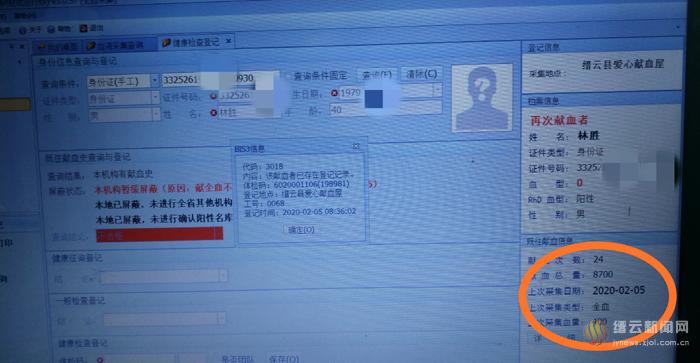The height and width of the screenshot is (363, 700).
Task: Click the 清除(C) button
Action: (421, 74)
